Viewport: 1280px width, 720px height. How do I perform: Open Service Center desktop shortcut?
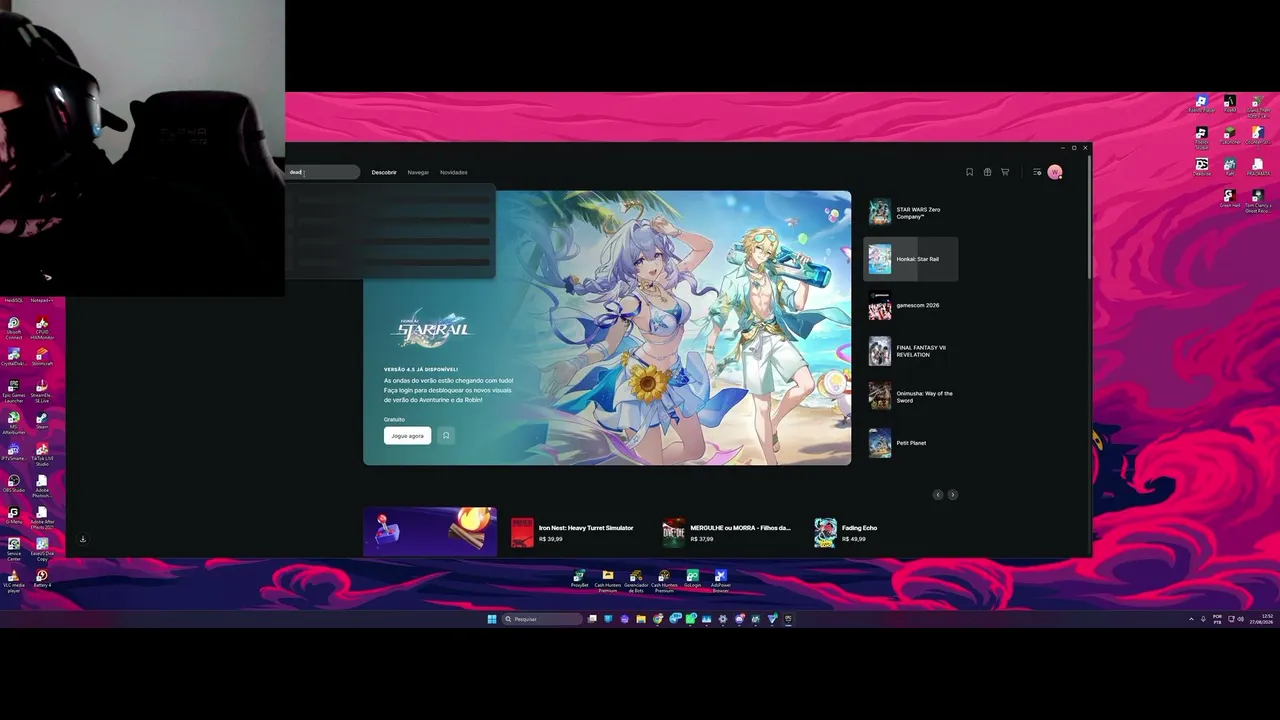pos(14,549)
